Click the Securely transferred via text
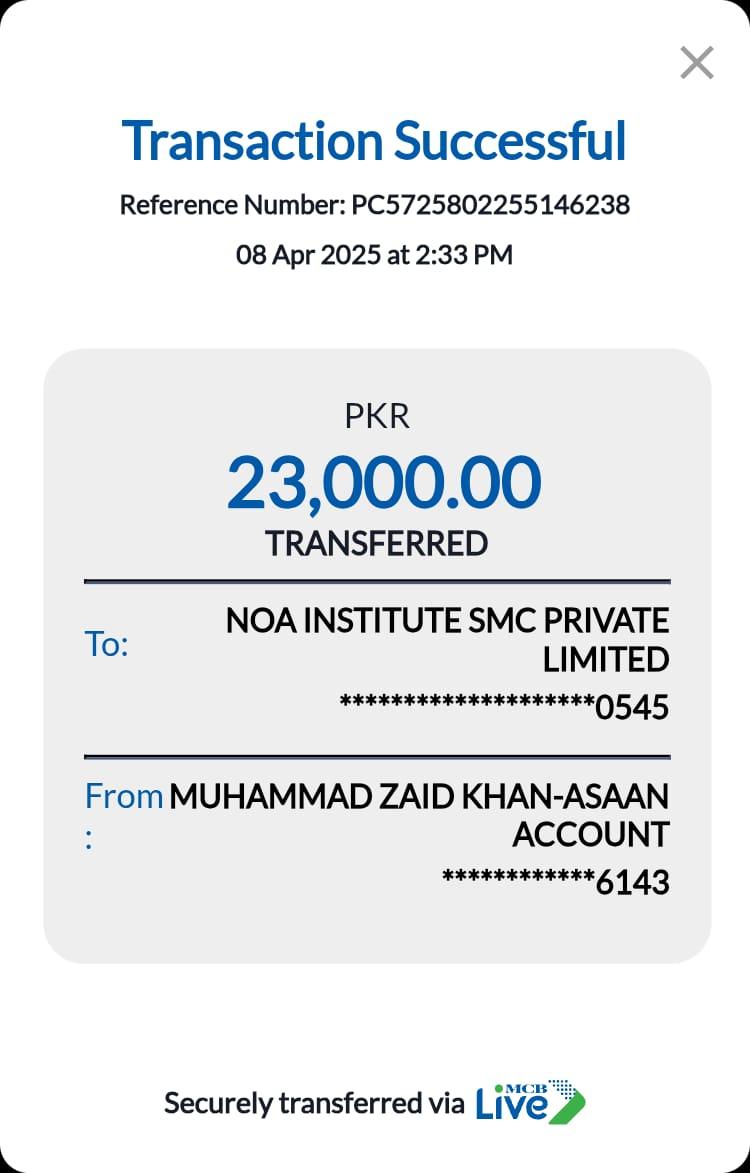The height and width of the screenshot is (1173, 750). click(314, 1103)
